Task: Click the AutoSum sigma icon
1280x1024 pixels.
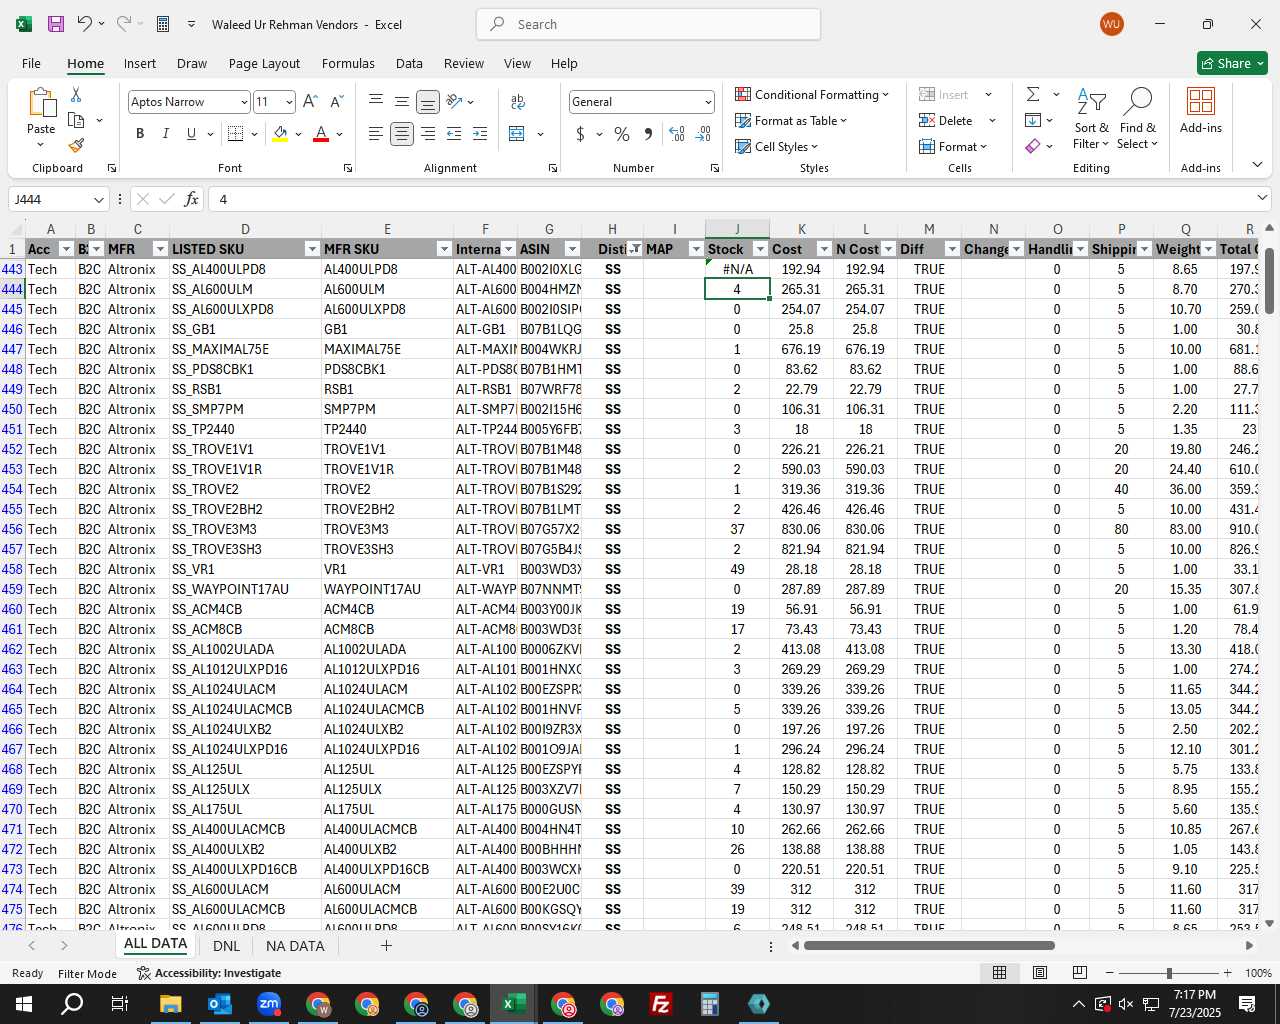Action: (x=1033, y=94)
